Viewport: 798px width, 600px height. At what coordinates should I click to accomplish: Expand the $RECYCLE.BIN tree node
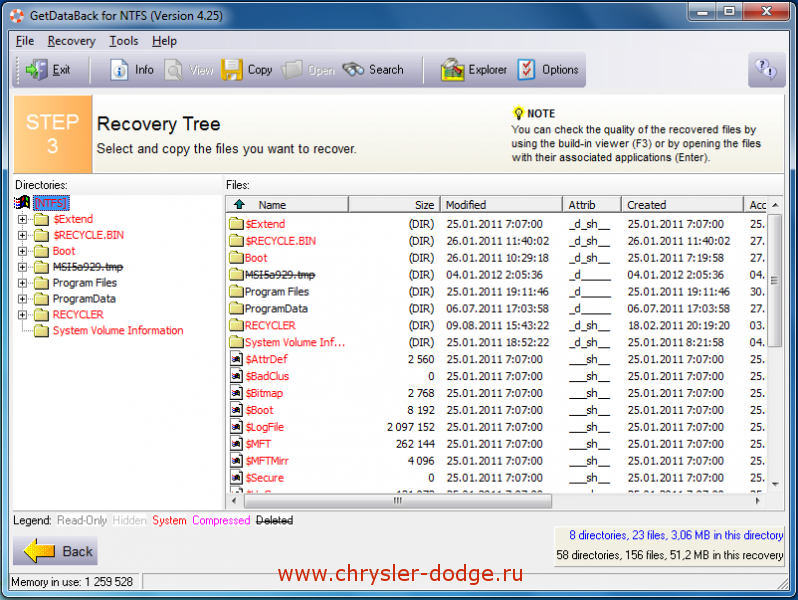(22, 235)
